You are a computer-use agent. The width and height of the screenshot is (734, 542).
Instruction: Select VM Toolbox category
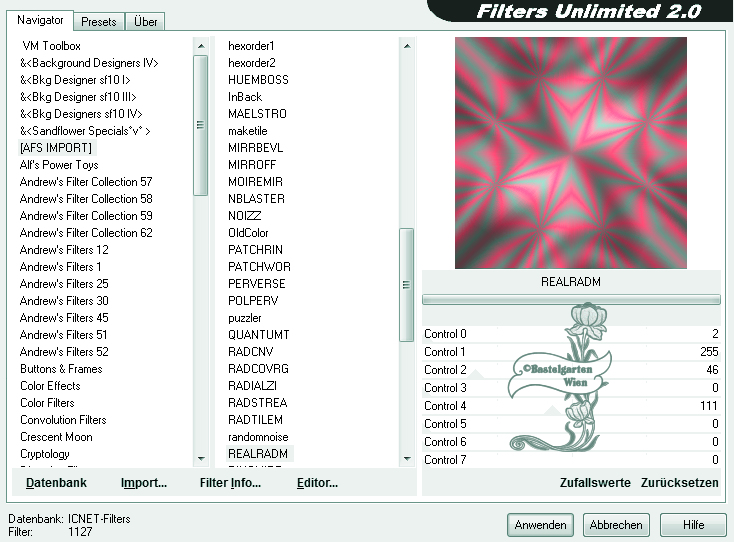click(x=51, y=46)
